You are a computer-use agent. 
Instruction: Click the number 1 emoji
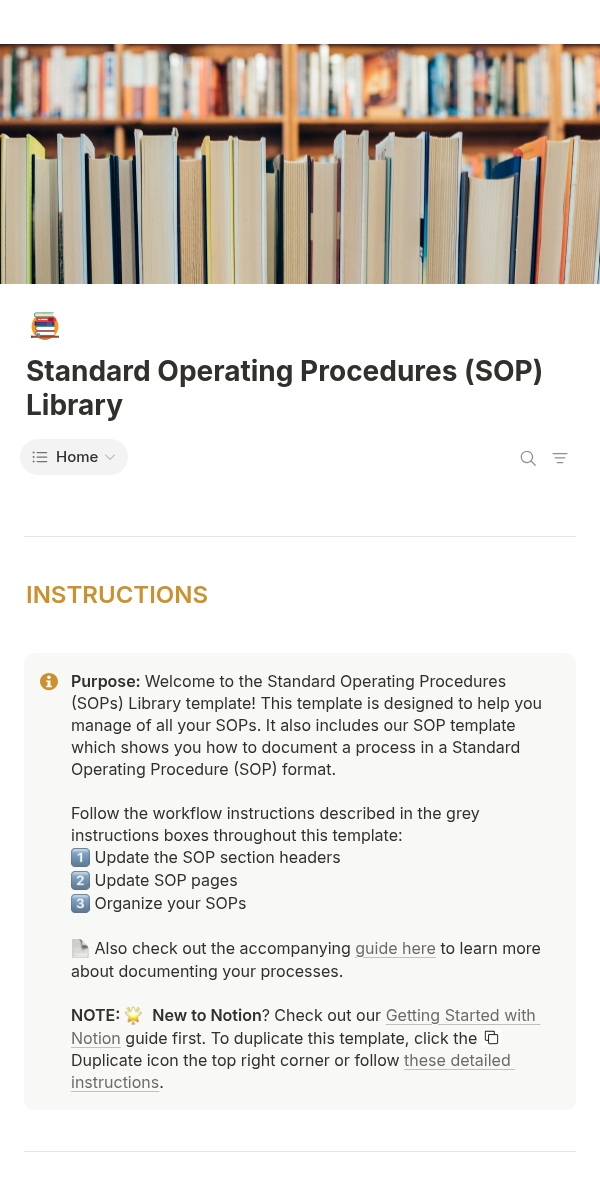pos(81,858)
